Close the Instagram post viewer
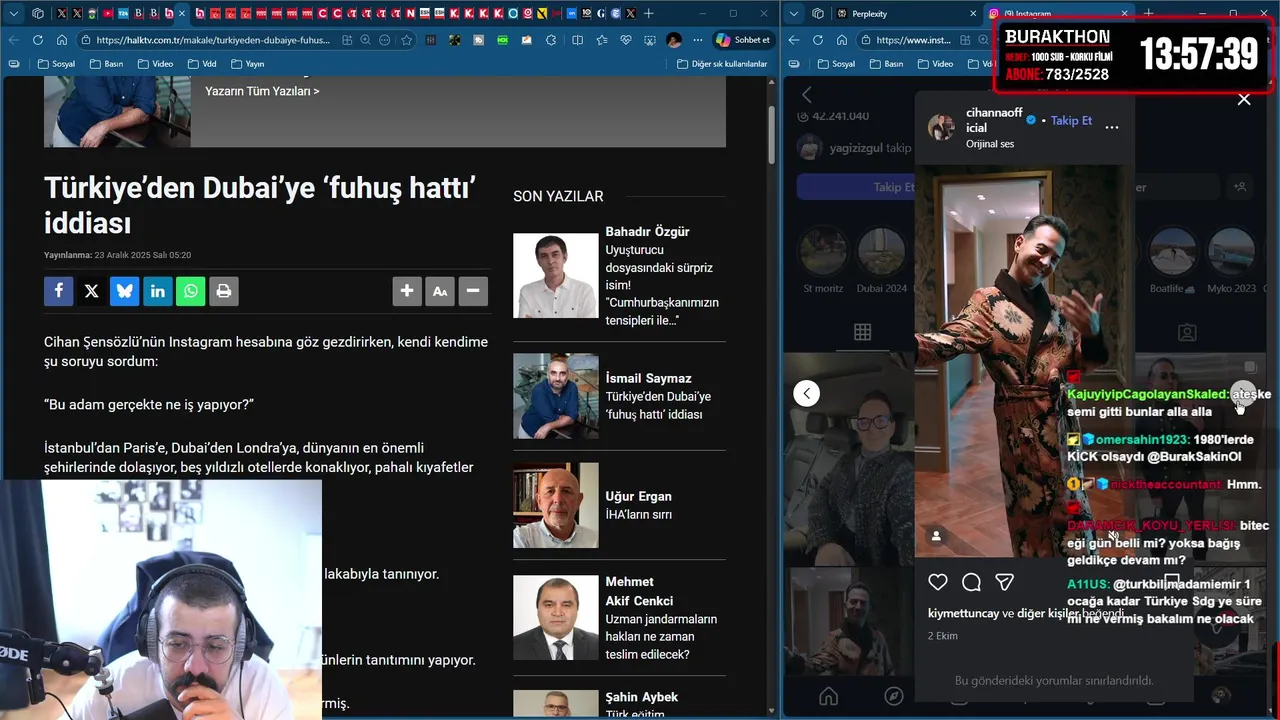 tap(1244, 99)
